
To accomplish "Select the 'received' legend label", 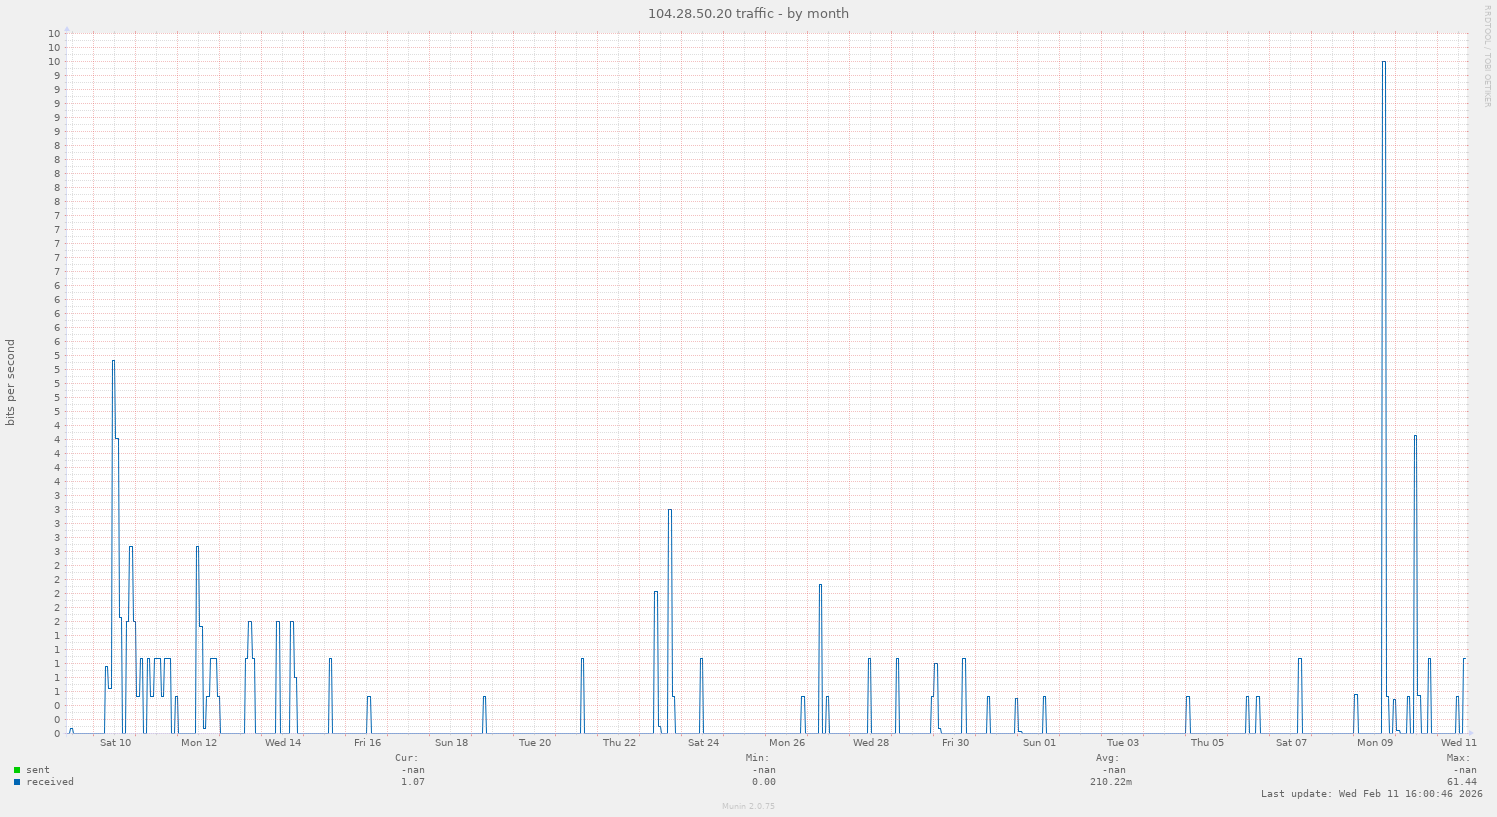I will pyautogui.click(x=50, y=782).
